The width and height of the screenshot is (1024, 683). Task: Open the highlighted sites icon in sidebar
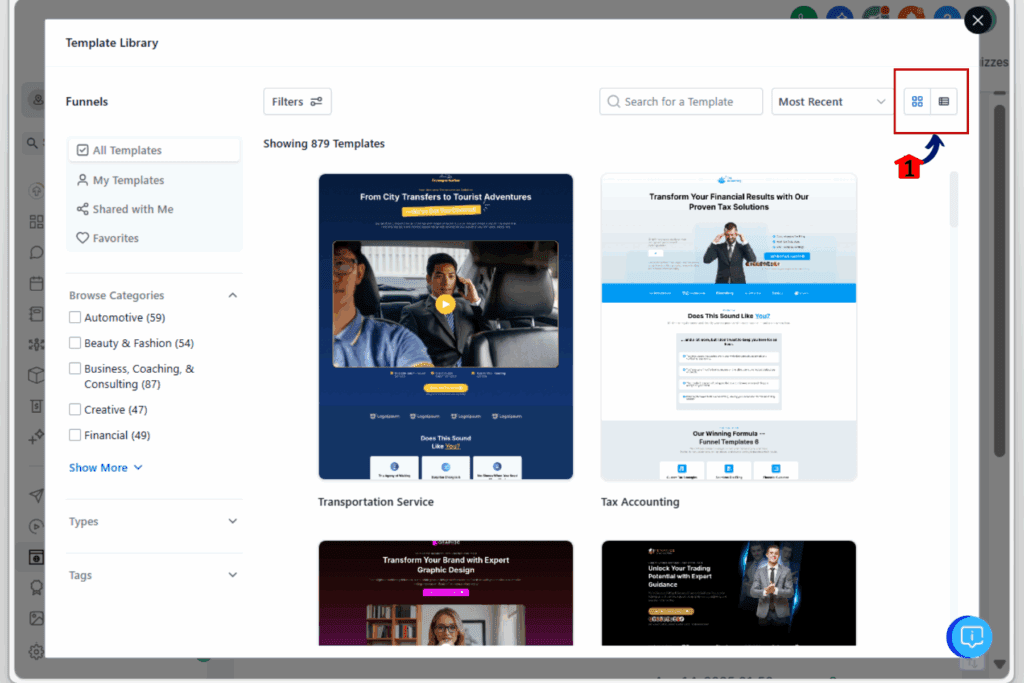pos(37,557)
